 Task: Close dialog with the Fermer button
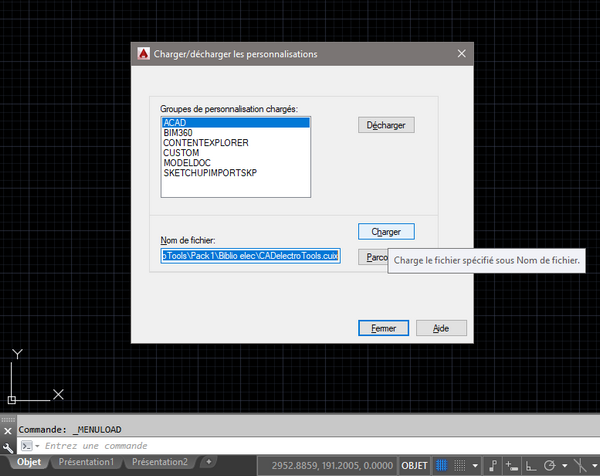pyautogui.click(x=383, y=328)
